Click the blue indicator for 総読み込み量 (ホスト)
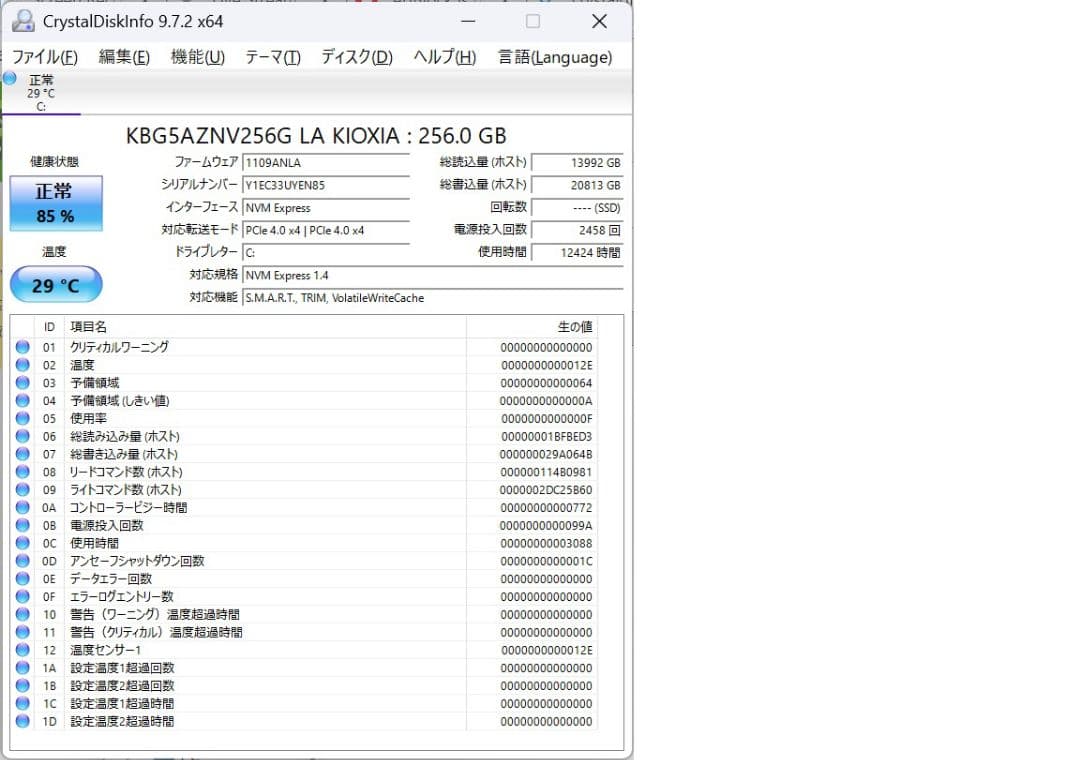 click(x=22, y=436)
